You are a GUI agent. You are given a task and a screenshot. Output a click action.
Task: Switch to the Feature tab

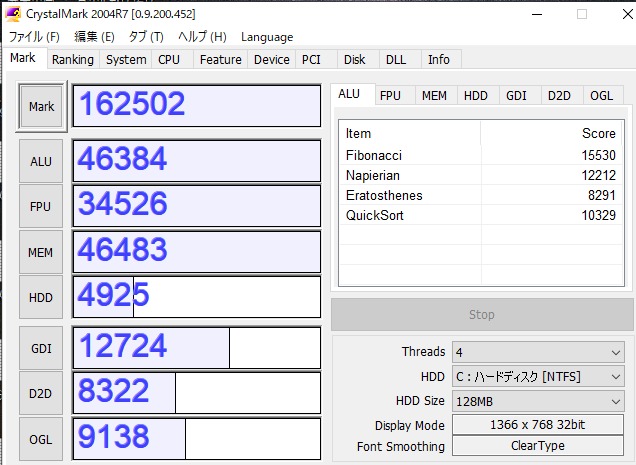[x=220, y=60]
